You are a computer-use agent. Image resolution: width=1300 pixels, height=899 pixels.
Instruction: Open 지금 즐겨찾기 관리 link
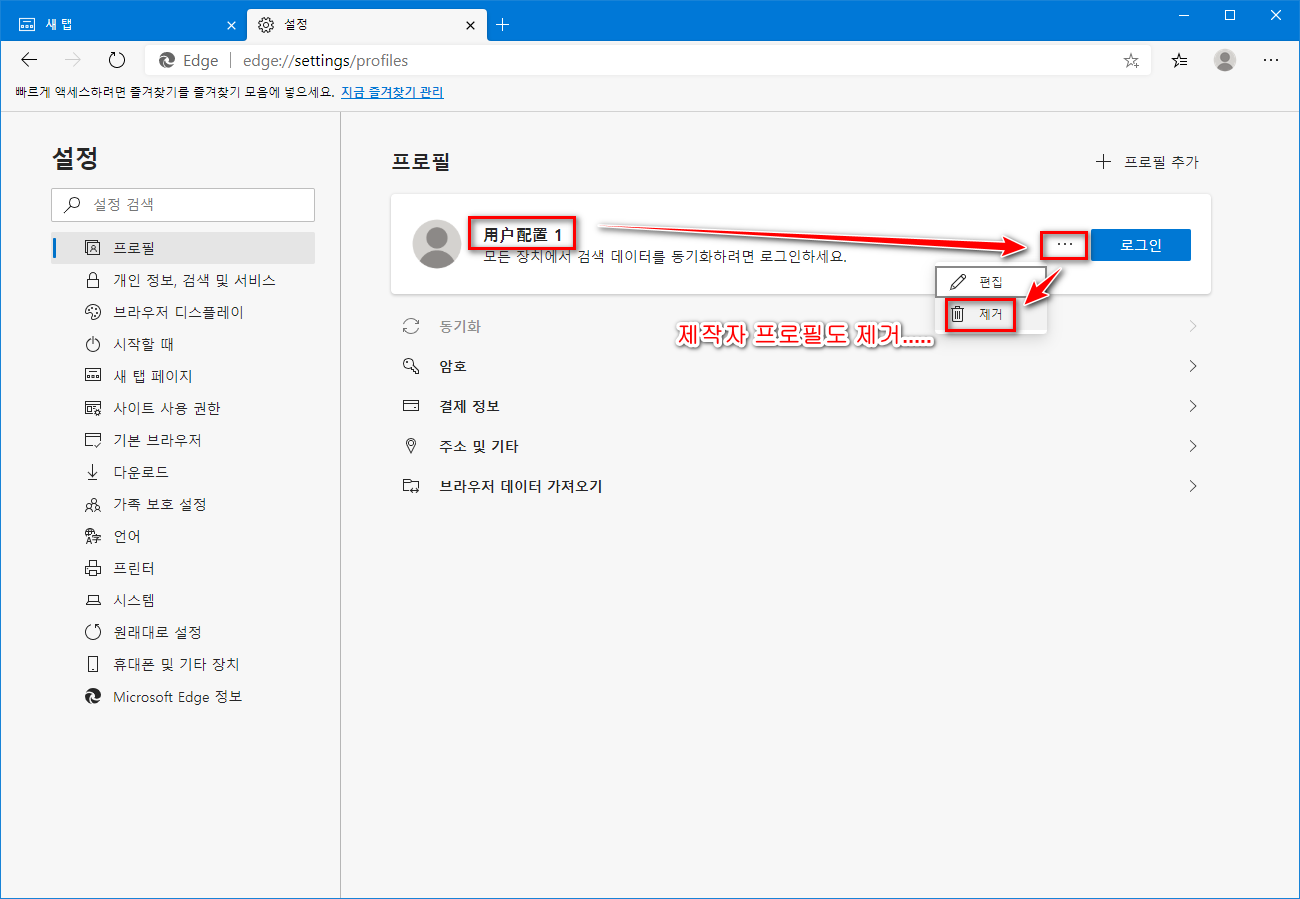(392, 92)
